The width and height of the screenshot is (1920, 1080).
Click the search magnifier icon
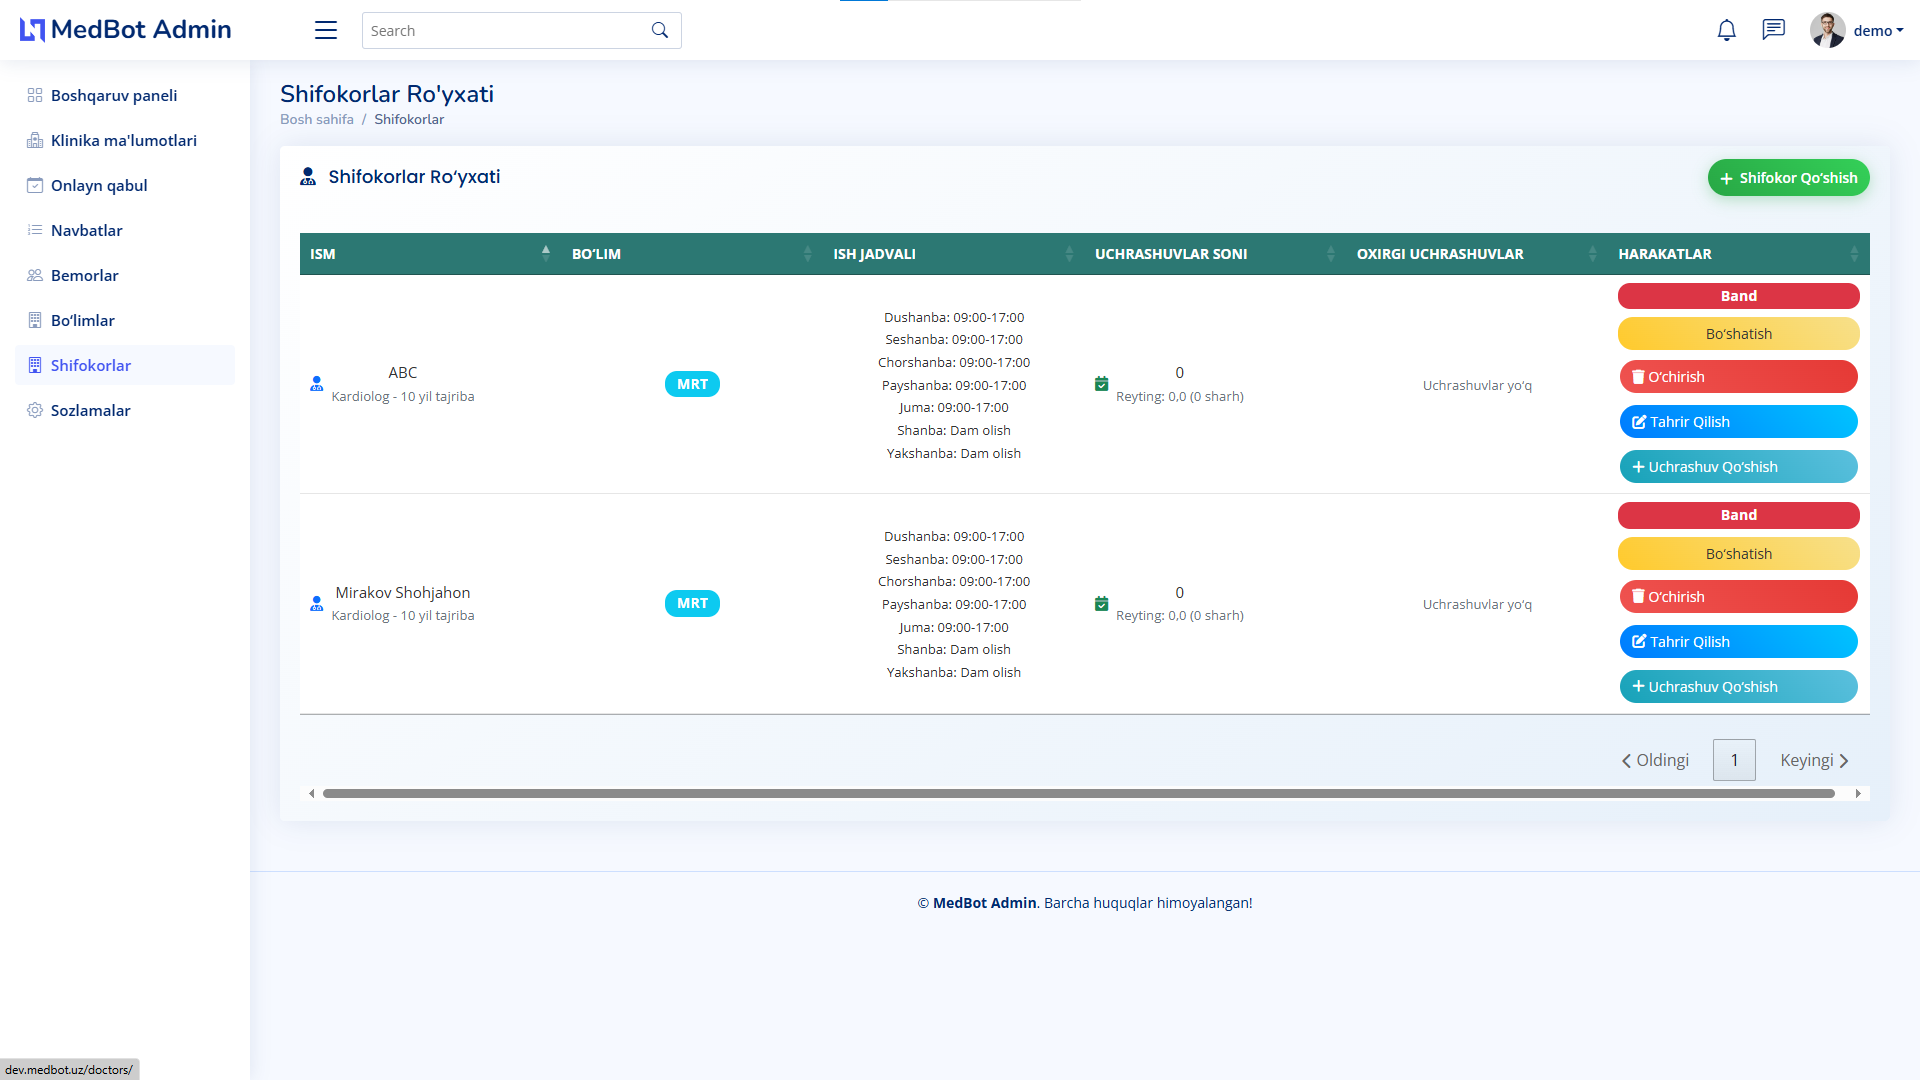coord(660,30)
